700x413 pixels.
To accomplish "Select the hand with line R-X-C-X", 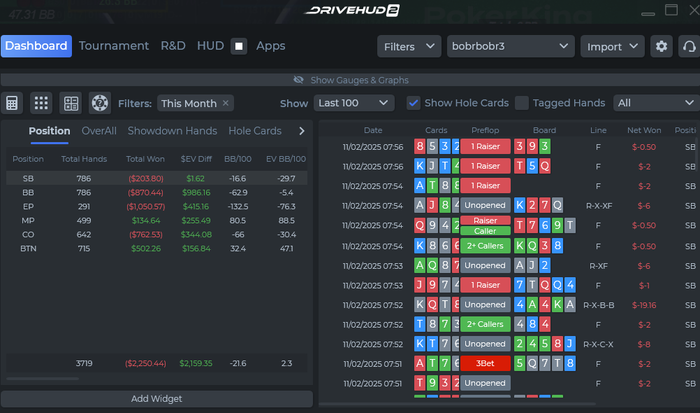I will click(x=509, y=344).
